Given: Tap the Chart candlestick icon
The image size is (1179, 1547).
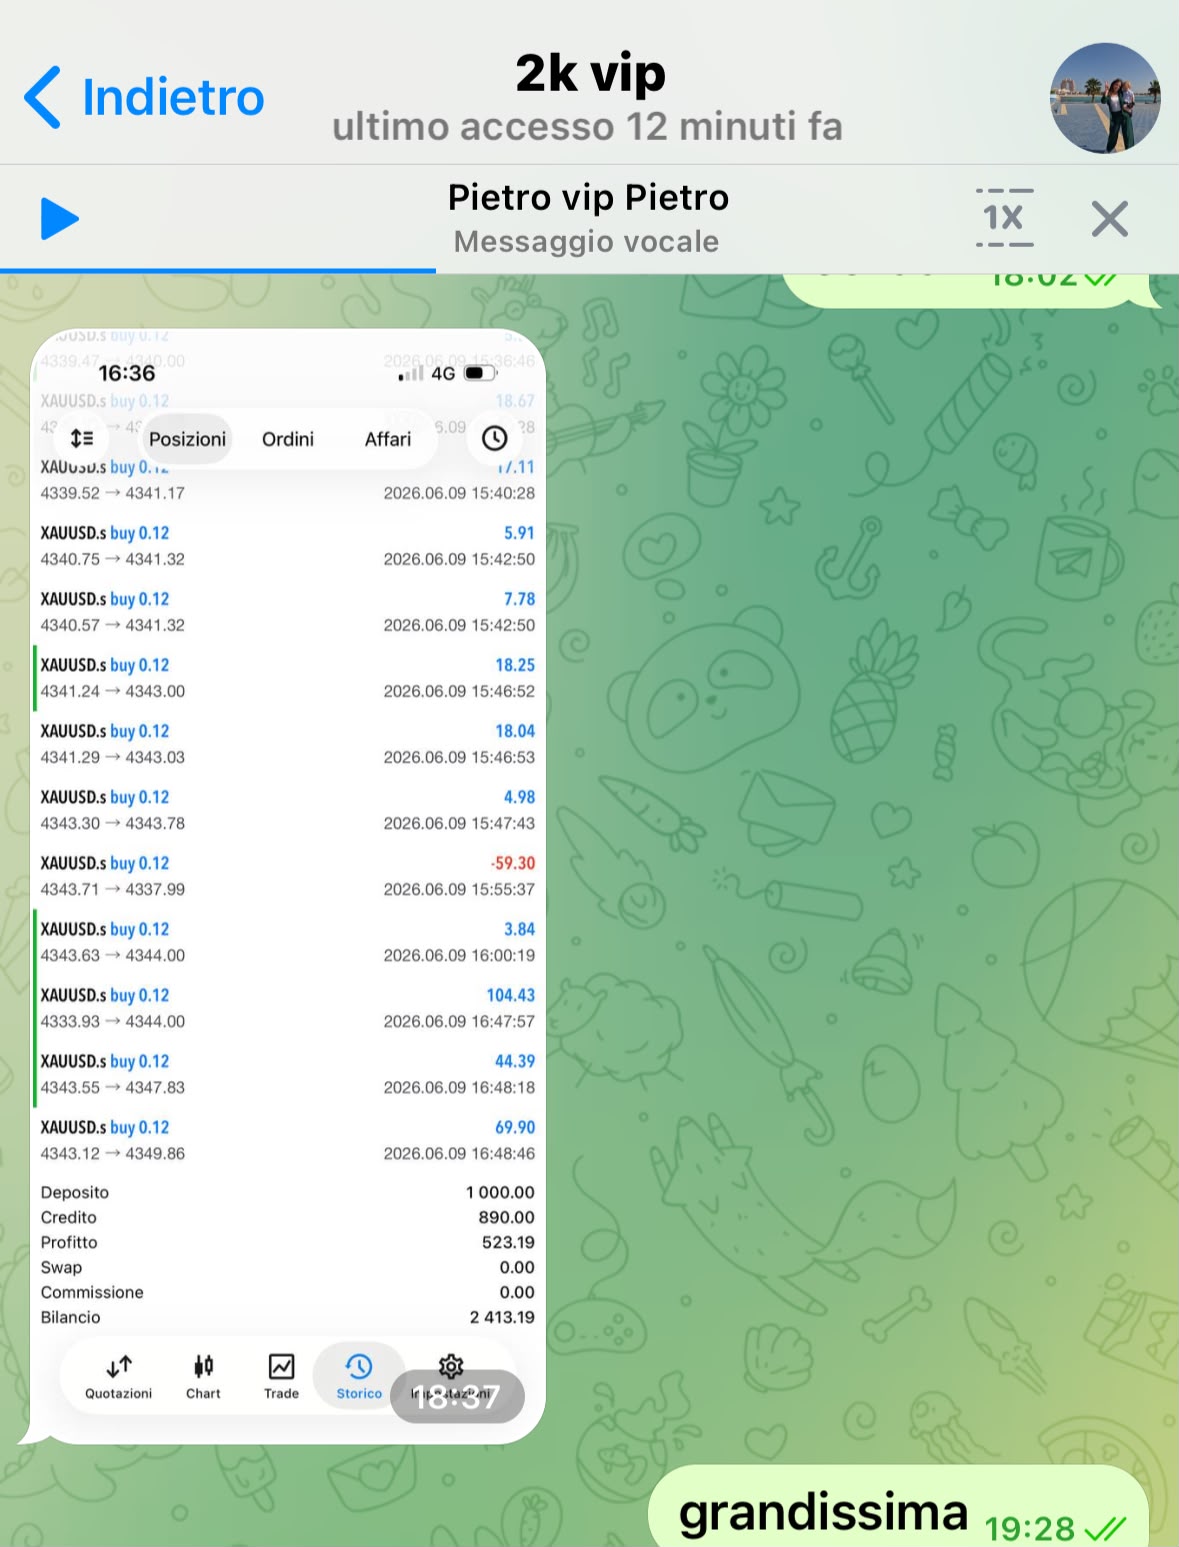Looking at the screenshot, I should click(x=203, y=1377).
